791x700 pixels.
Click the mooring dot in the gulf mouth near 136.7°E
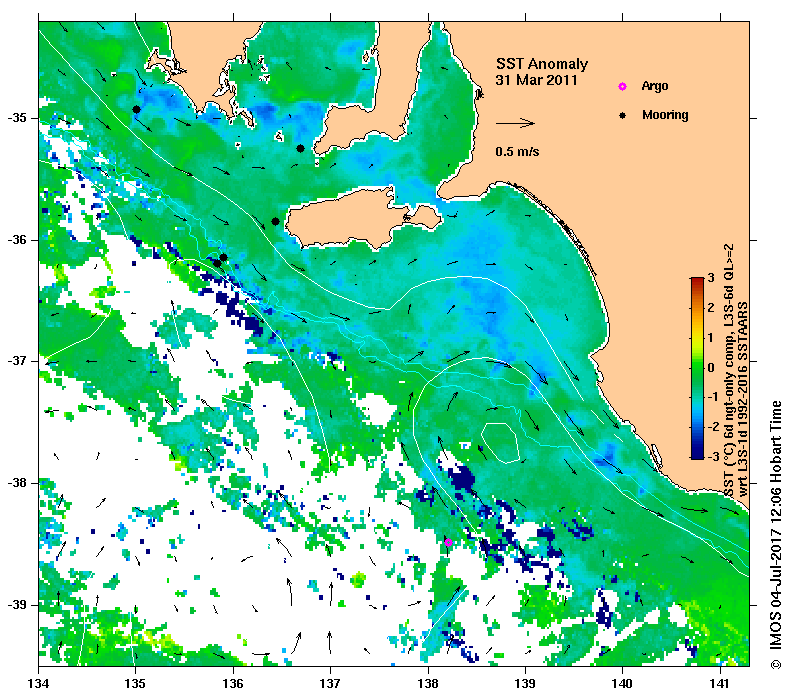point(300,148)
